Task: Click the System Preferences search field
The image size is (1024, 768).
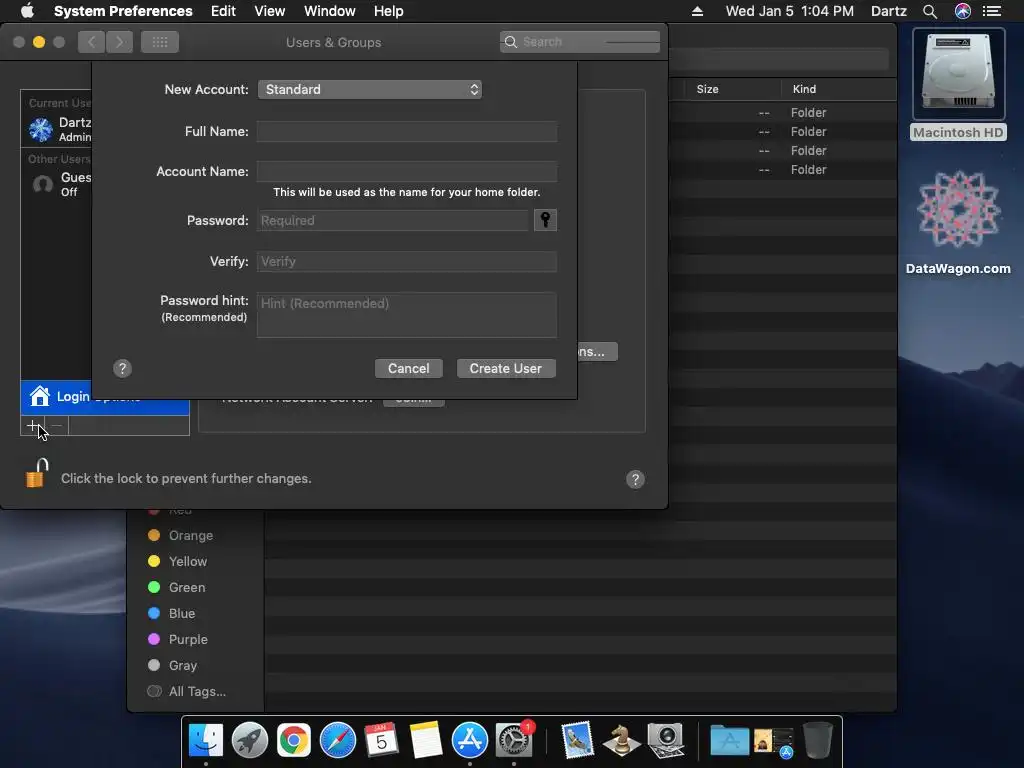Action: point(580,42)
